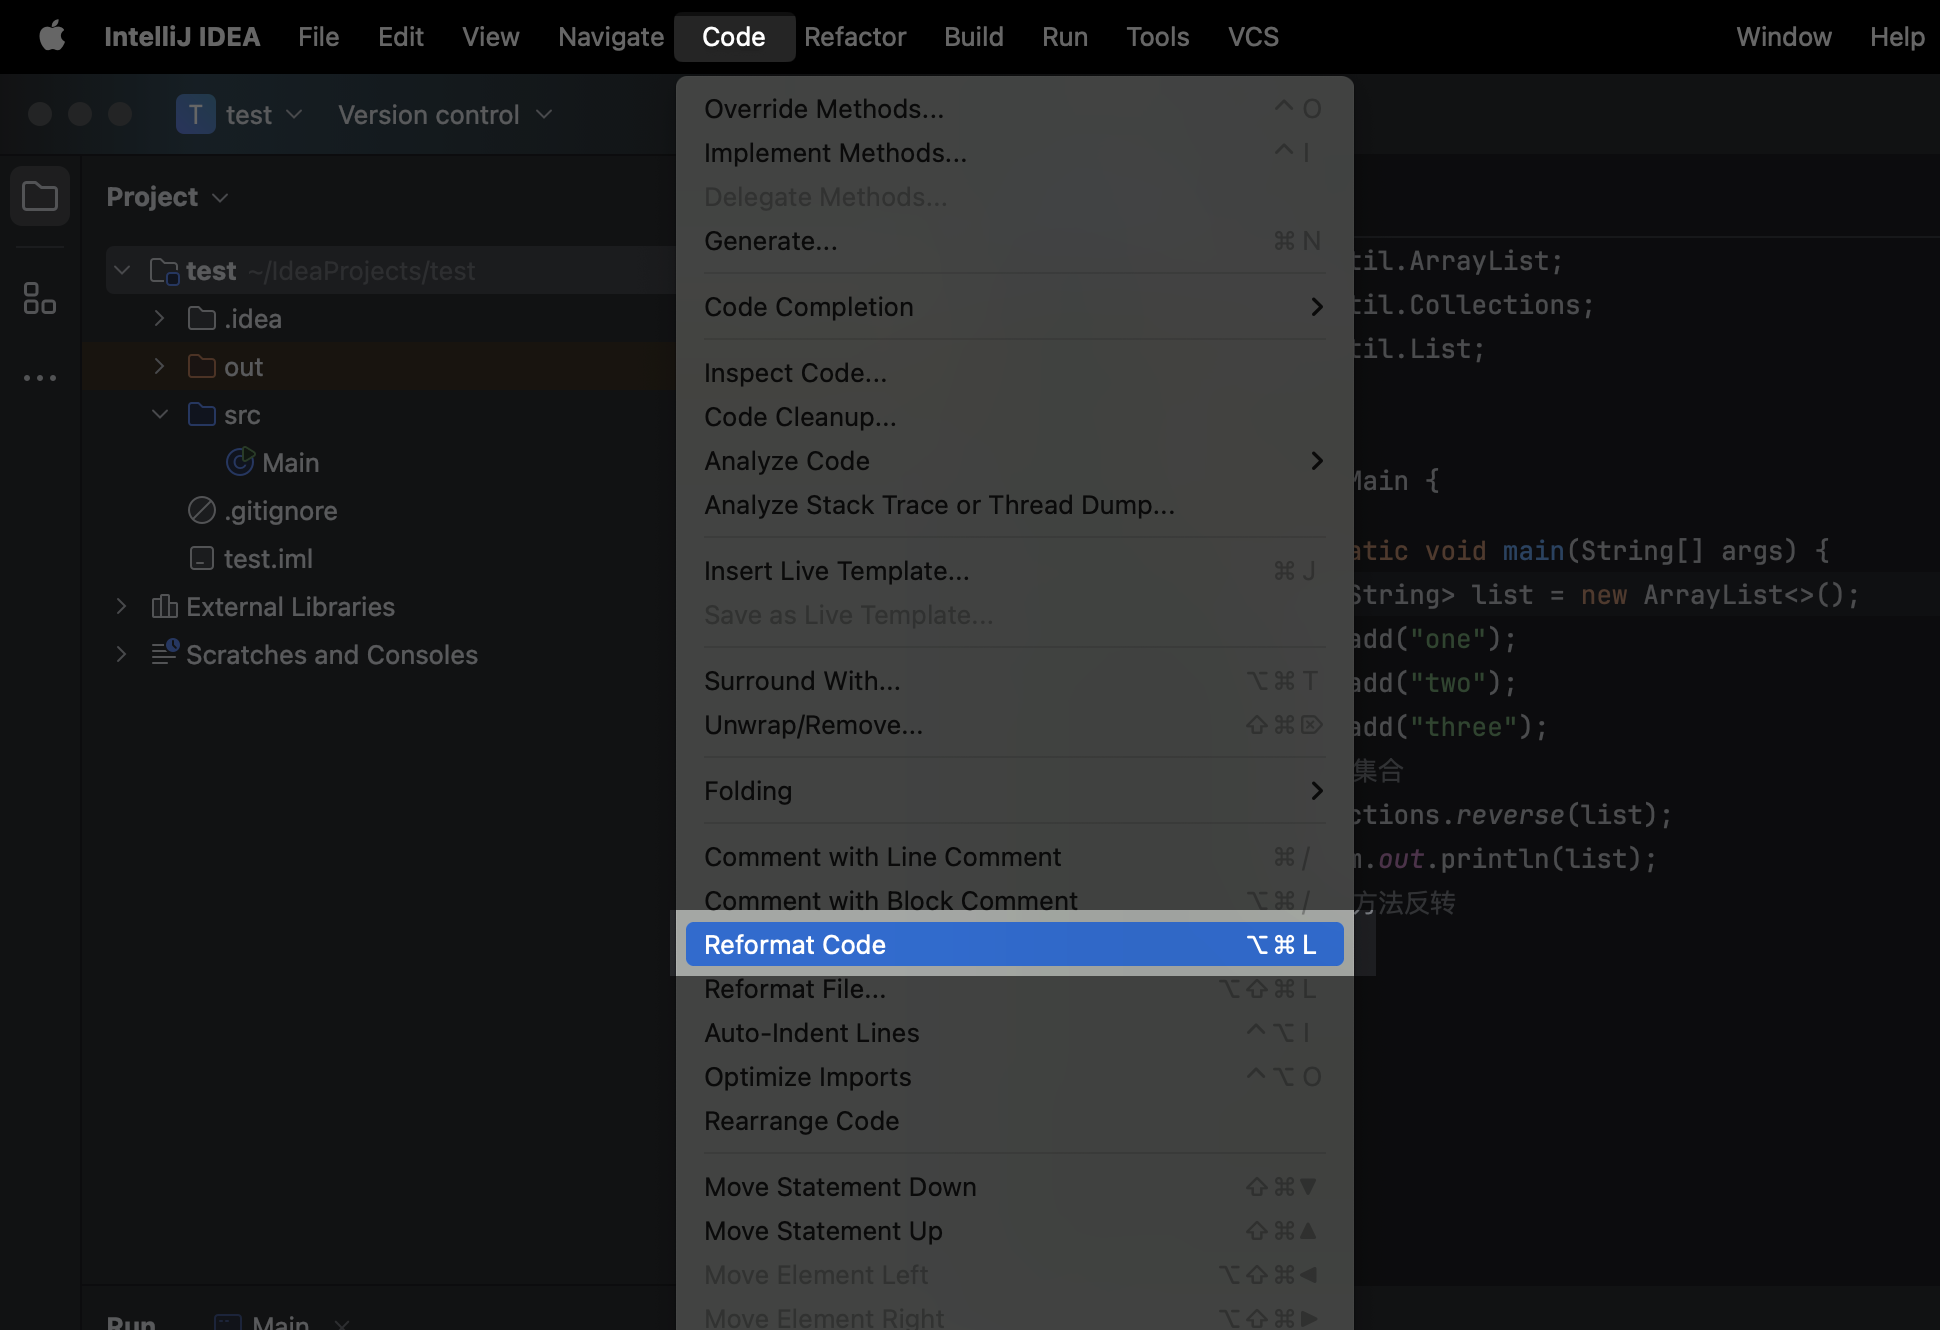Screen dimensions: 1940x1330
Task: Expand External Libraries node
Action: coord(122,607)
